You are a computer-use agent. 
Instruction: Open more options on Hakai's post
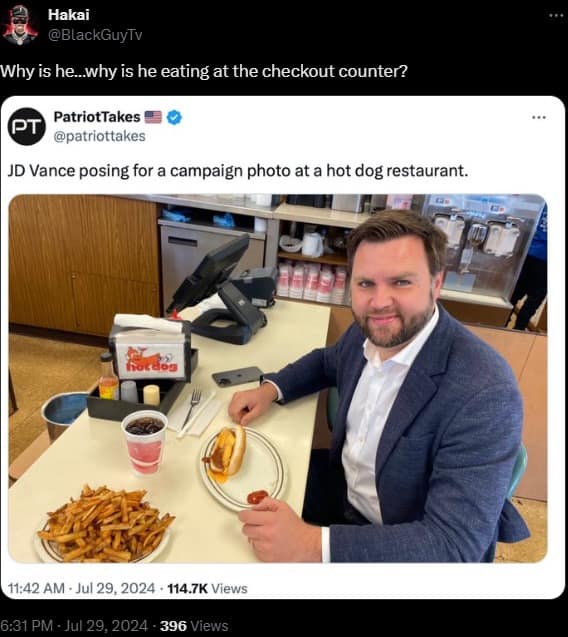556,15
